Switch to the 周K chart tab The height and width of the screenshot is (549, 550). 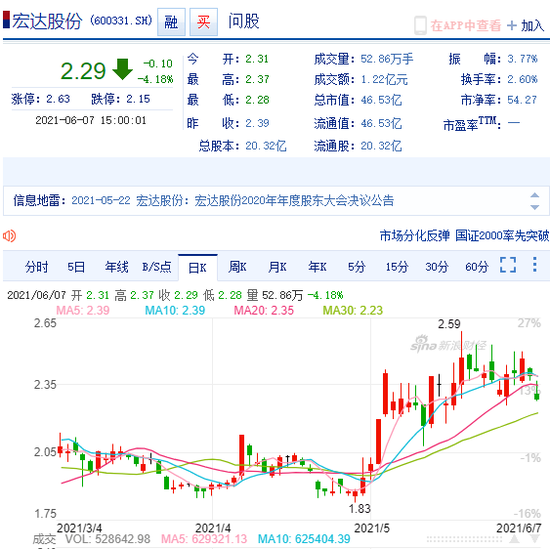coord(237,267)
